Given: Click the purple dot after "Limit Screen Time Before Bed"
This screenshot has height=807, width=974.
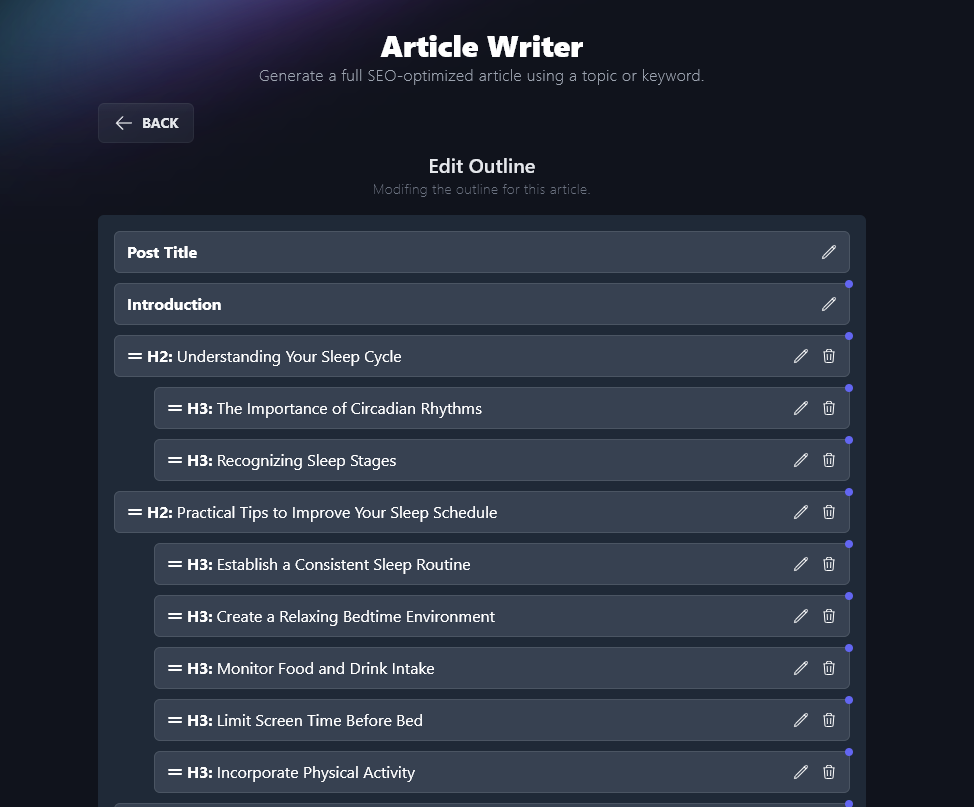Looking at the screenshot, I should [849, 752].
